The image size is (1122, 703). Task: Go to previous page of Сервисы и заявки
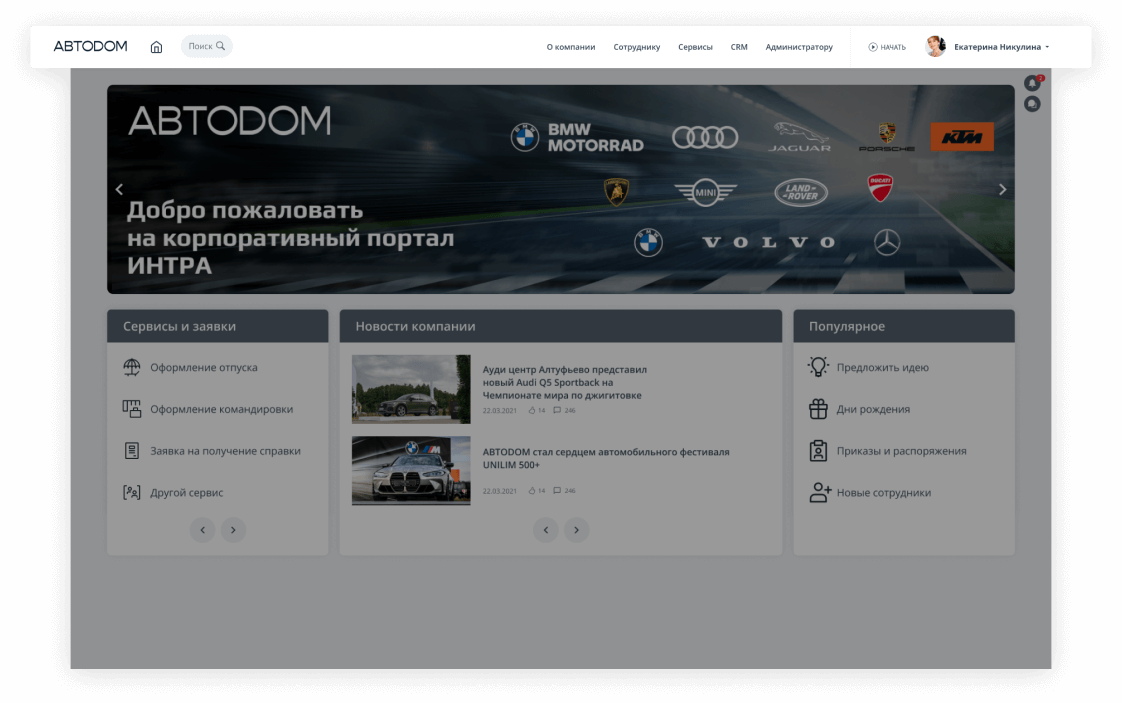(203, 530)
